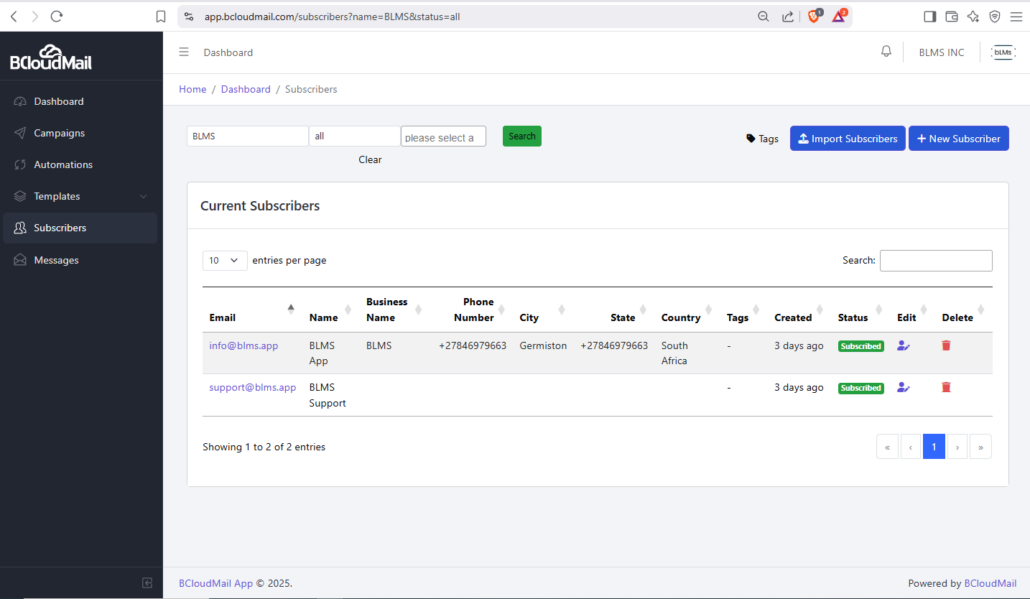Toggle sidebar with the hamburger icon
Screen dimensions: 1030x599
point(184,52)
